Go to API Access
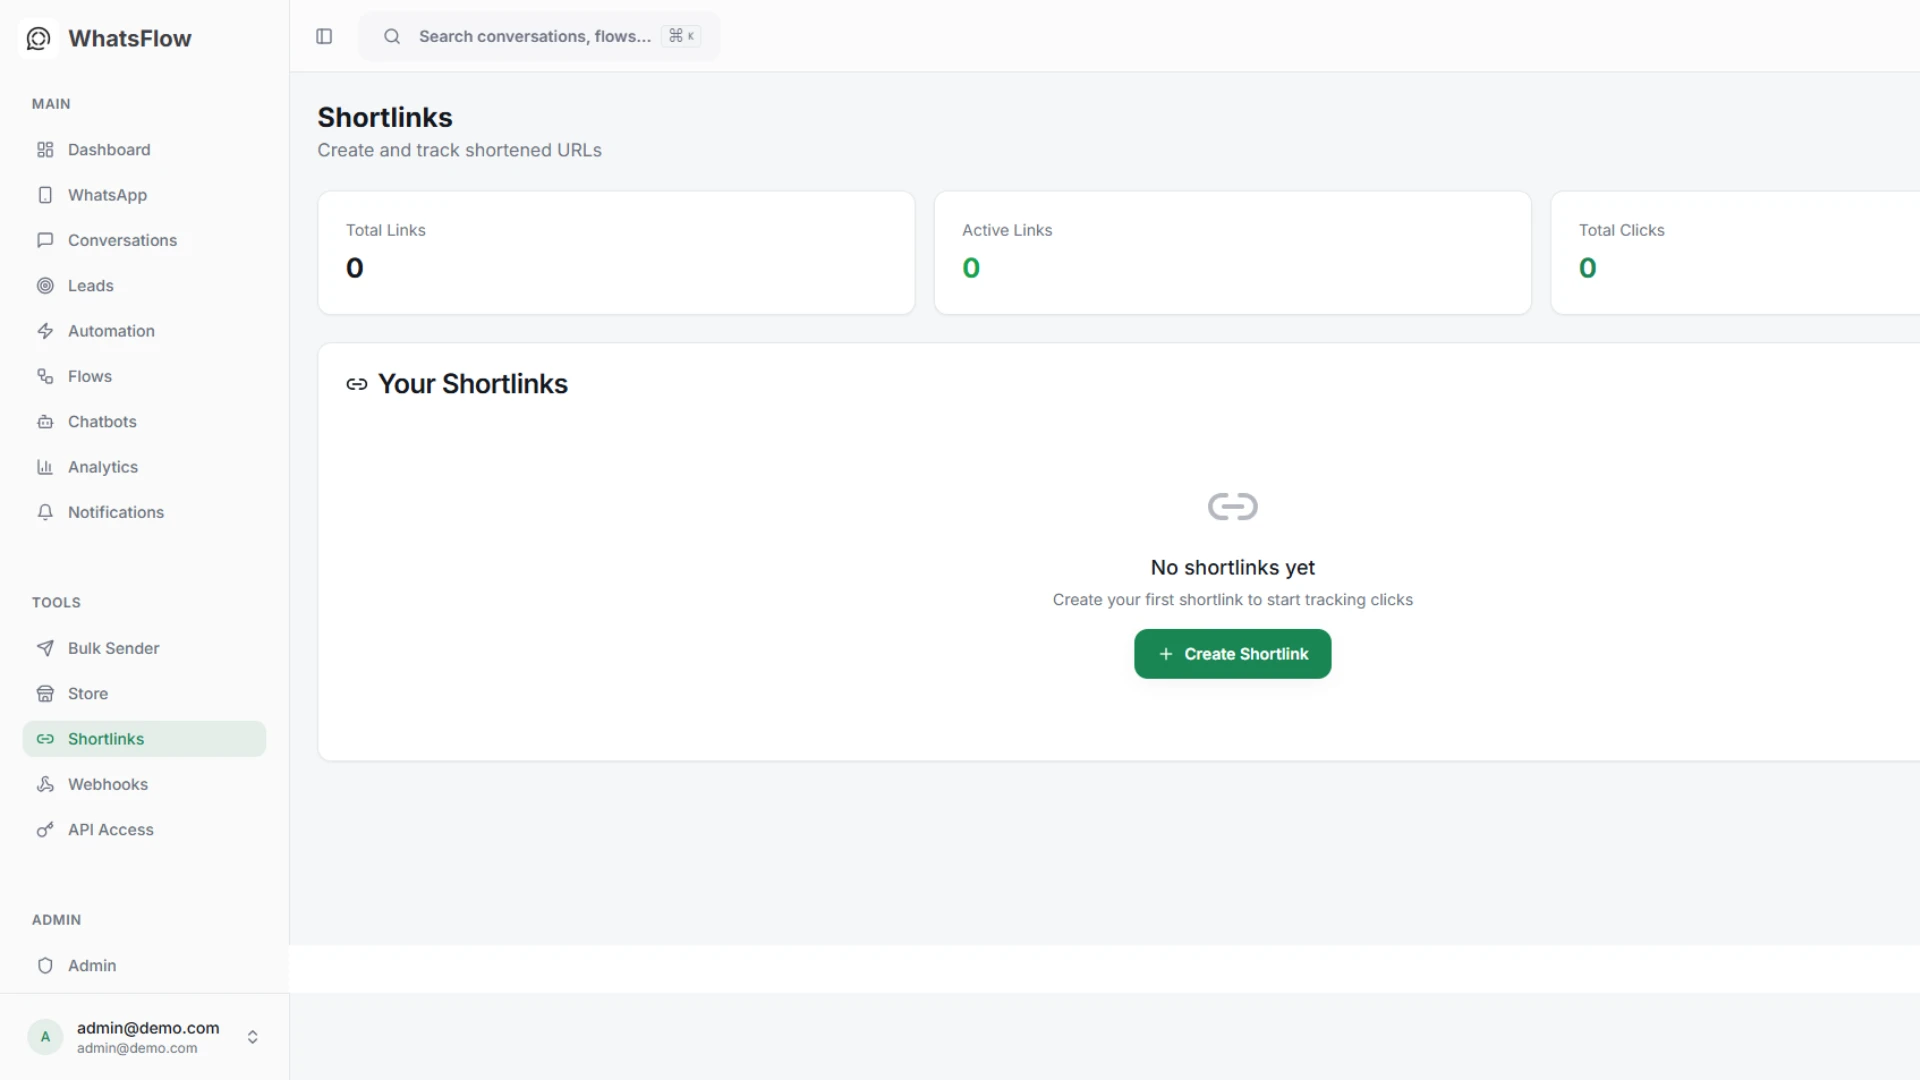The height and width of the screenshot is (1080, 1920). pyautogui.click(x=144, y=830)
